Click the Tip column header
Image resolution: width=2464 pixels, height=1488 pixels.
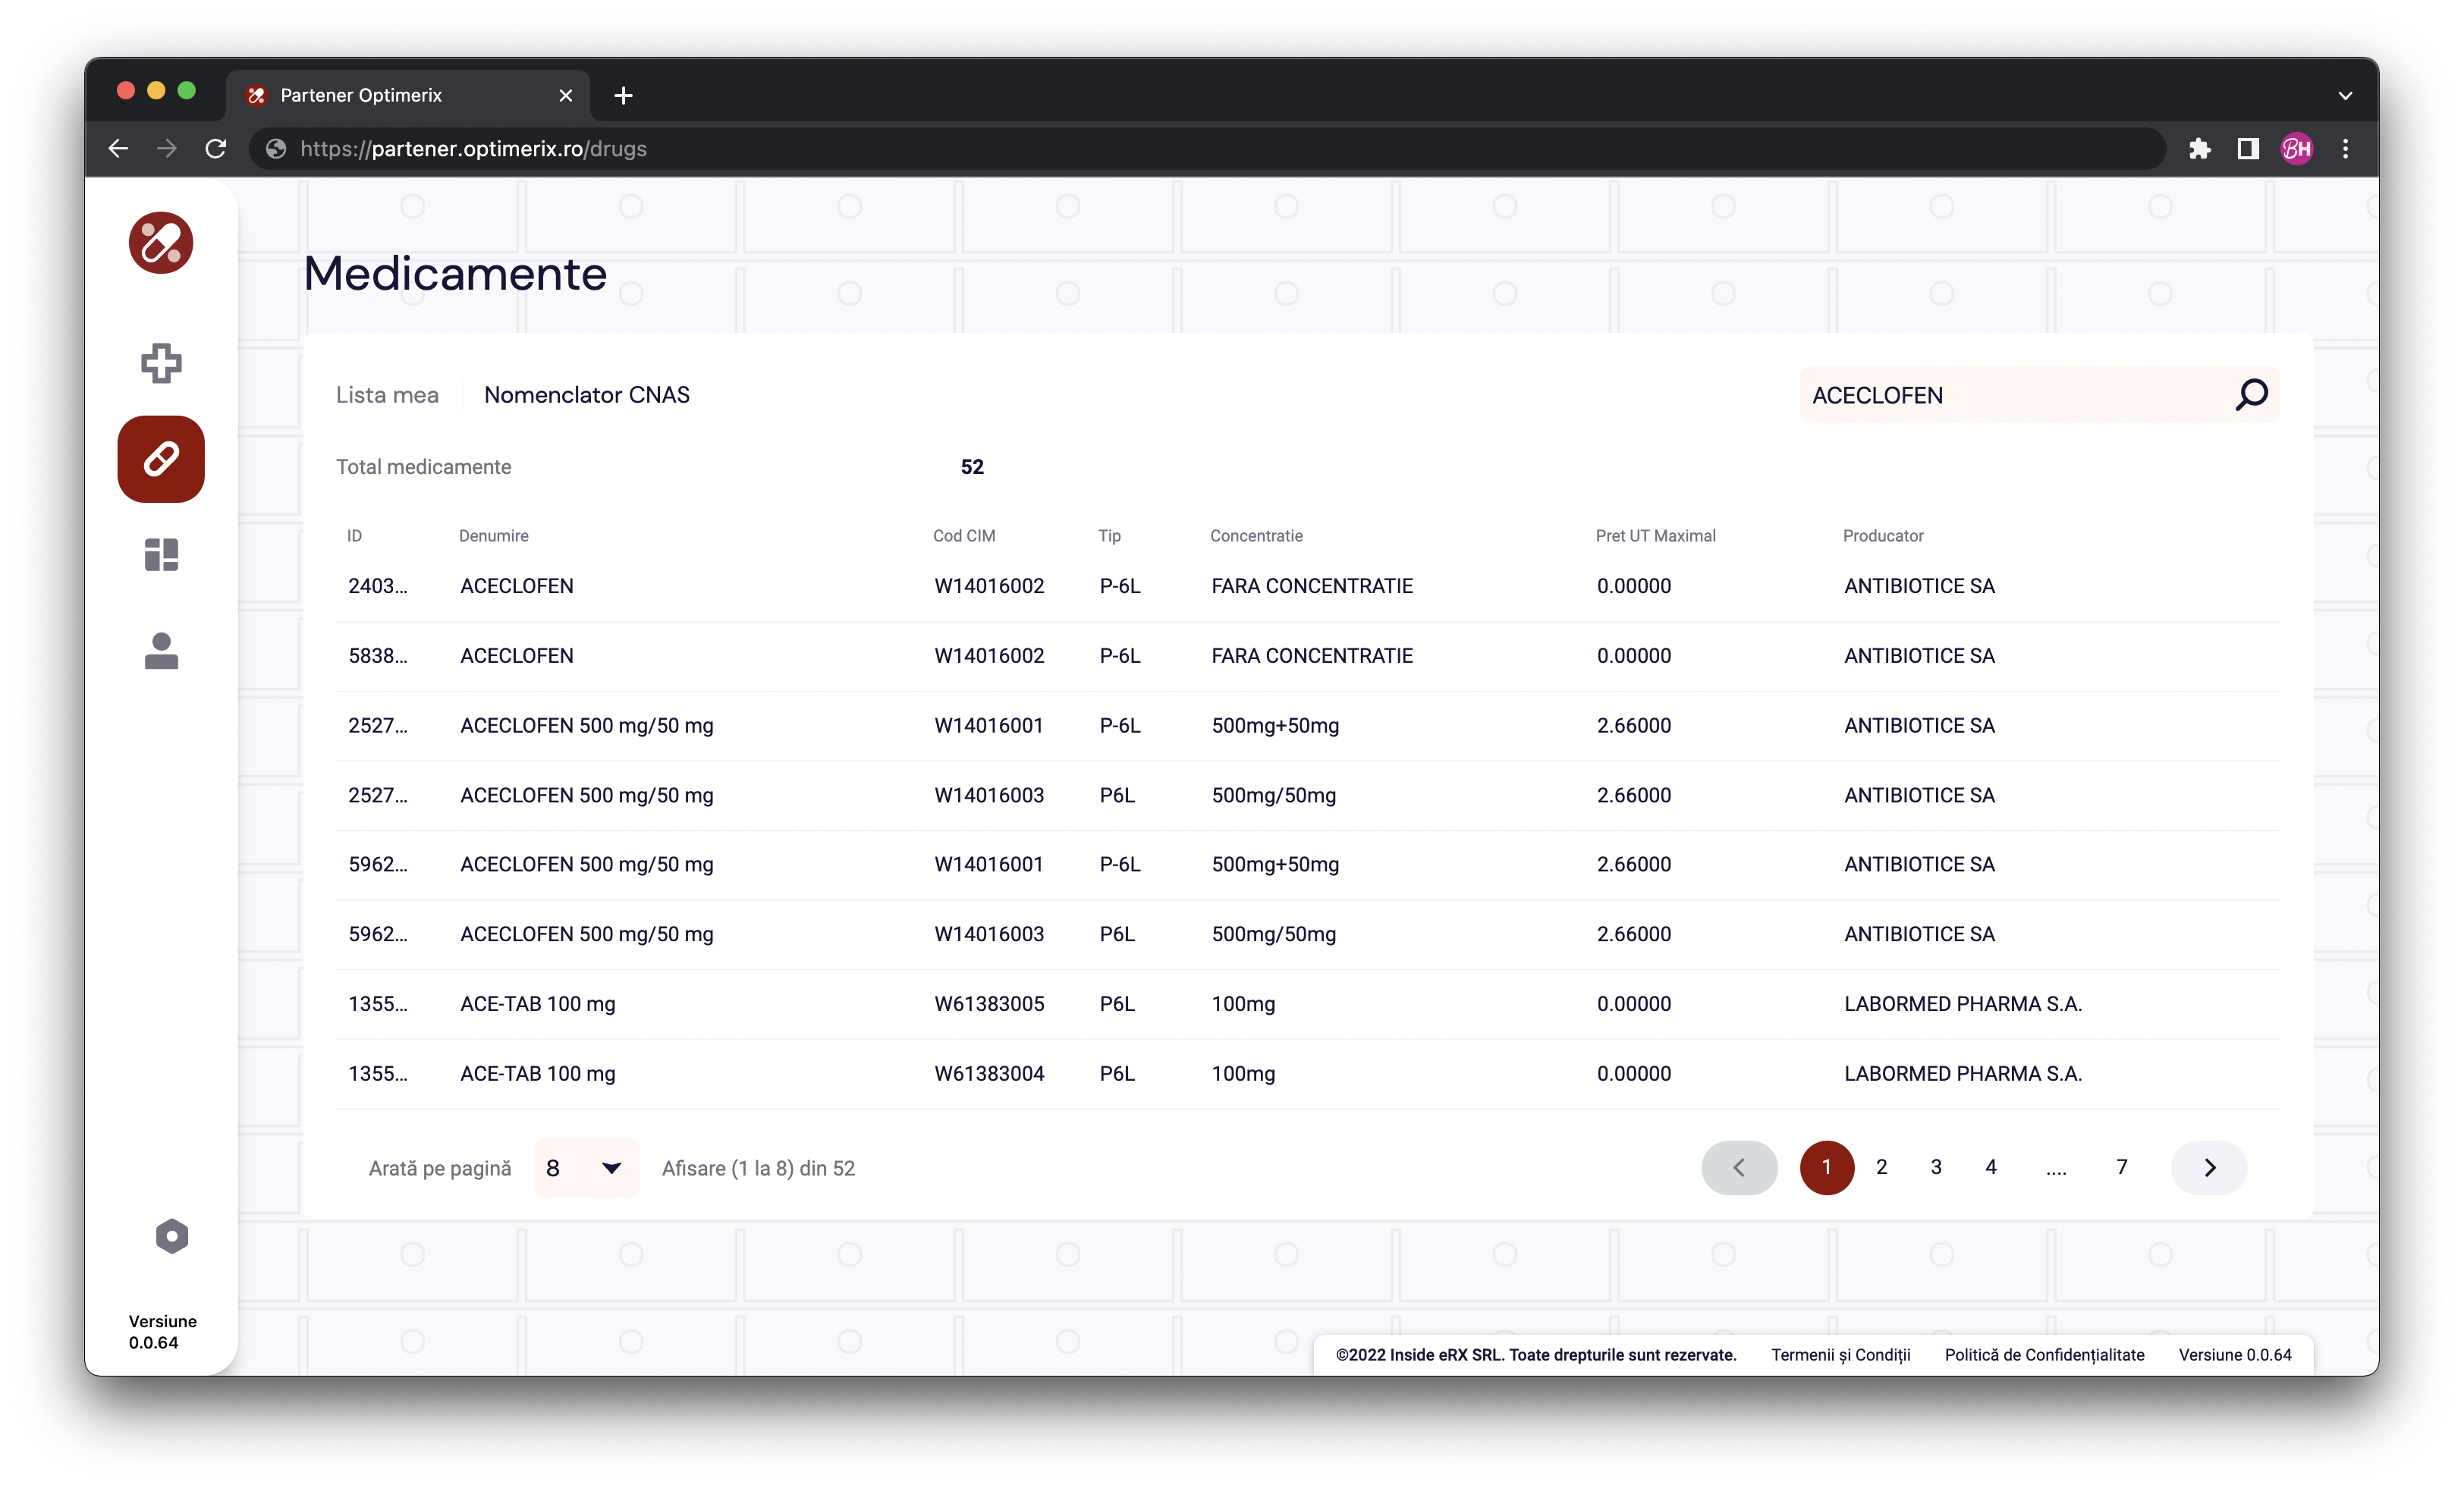click(1109, 536)
